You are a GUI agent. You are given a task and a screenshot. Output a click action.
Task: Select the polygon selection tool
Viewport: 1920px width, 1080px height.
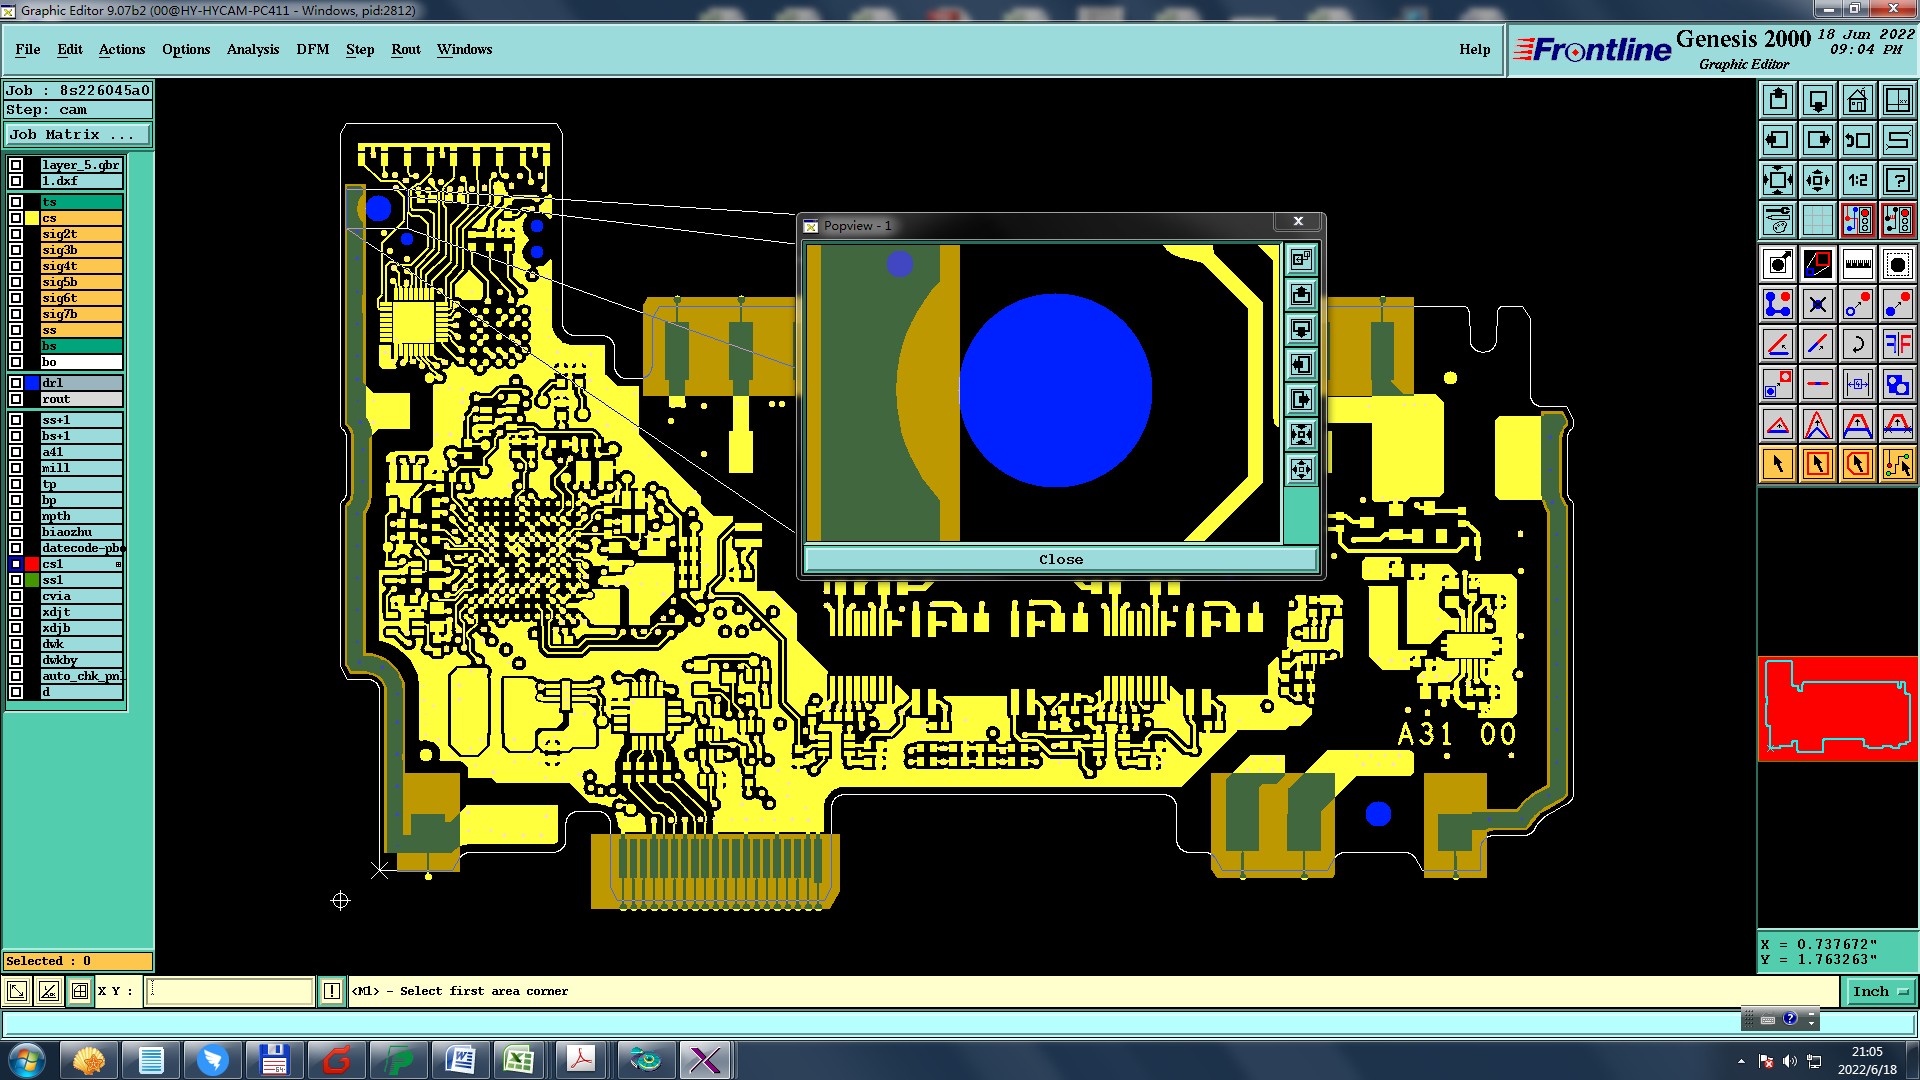(x=1857, y=463)
